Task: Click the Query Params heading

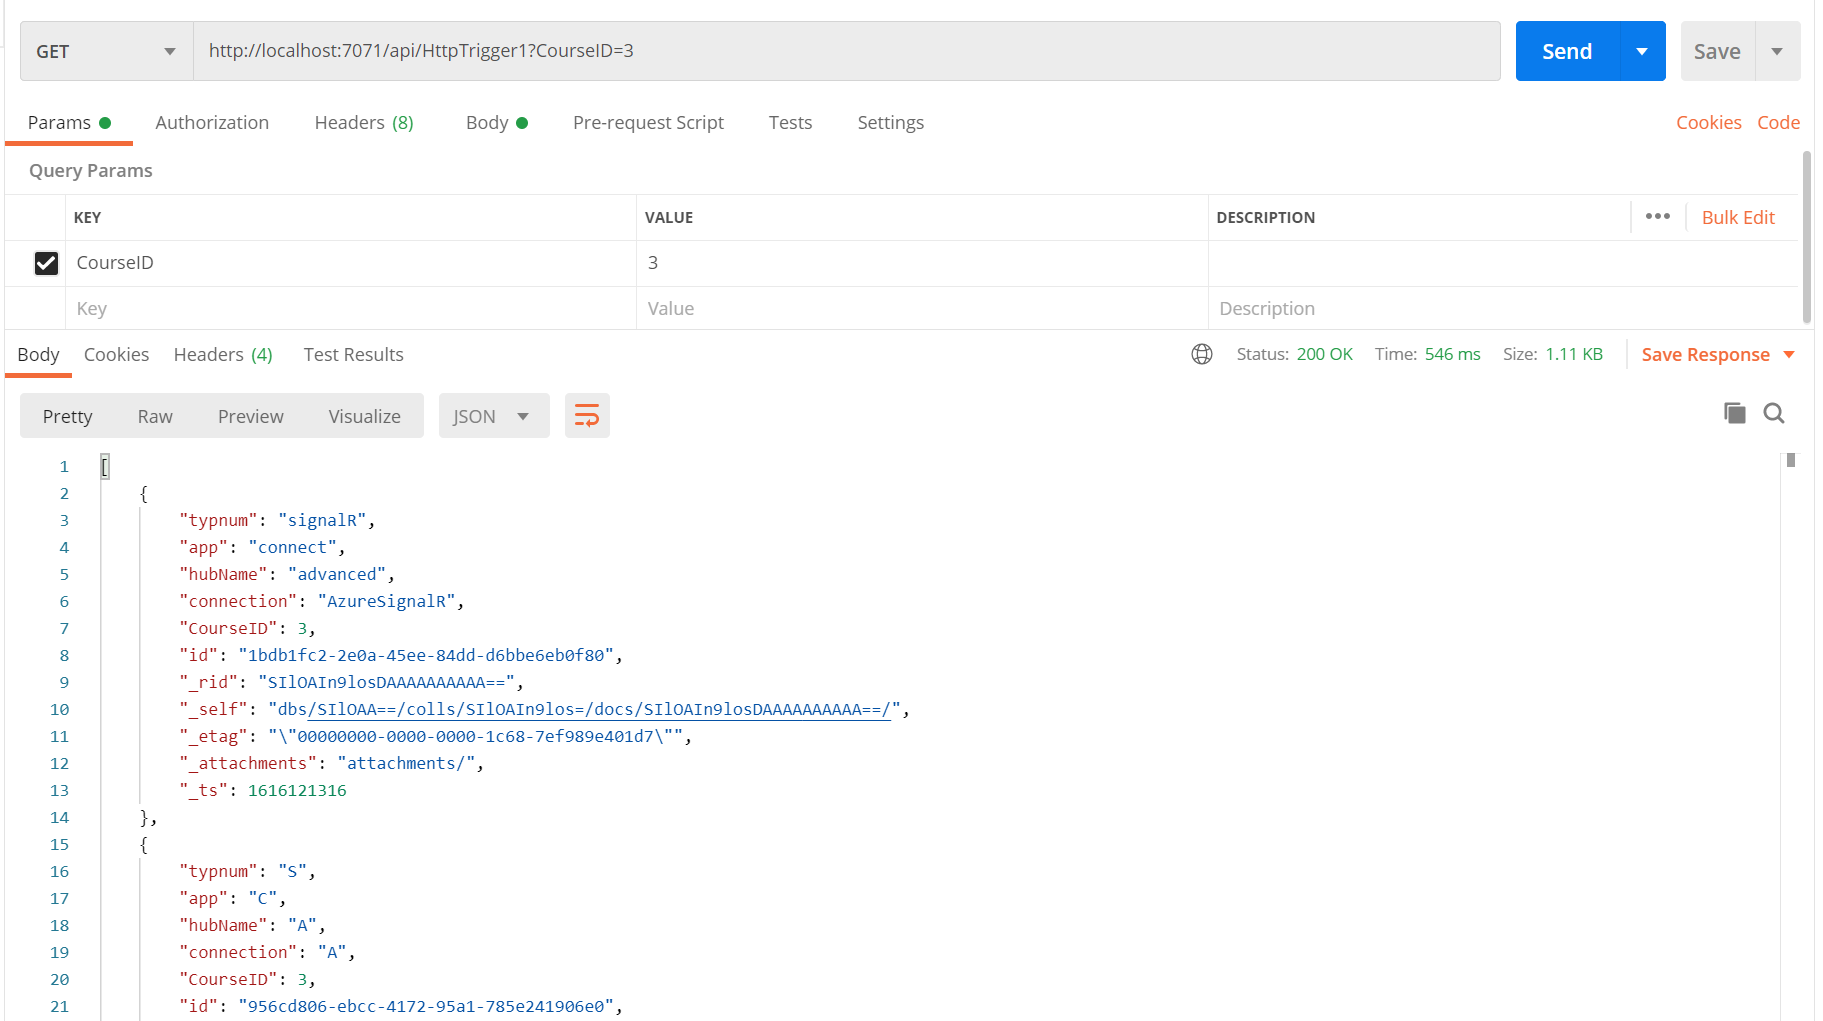Action: [91, 170]
